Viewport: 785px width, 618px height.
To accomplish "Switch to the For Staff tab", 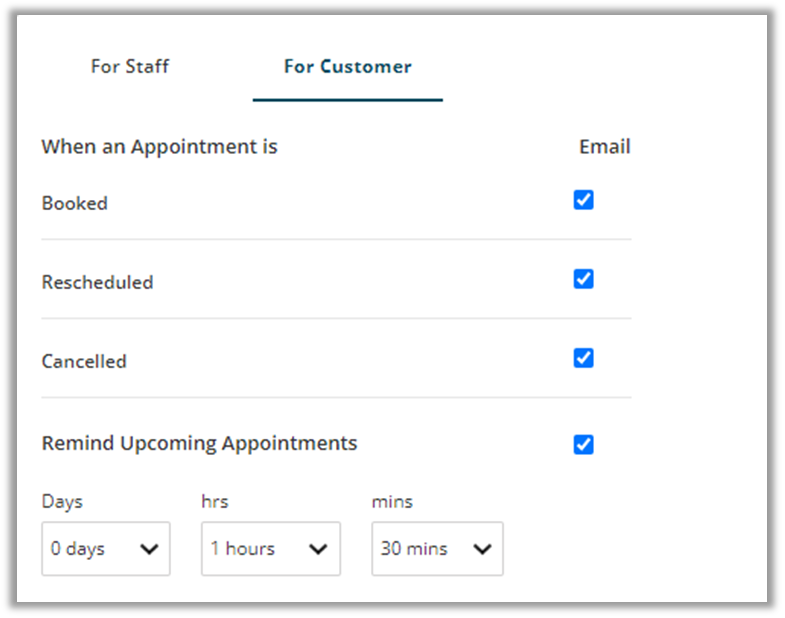I will point(130,67).
